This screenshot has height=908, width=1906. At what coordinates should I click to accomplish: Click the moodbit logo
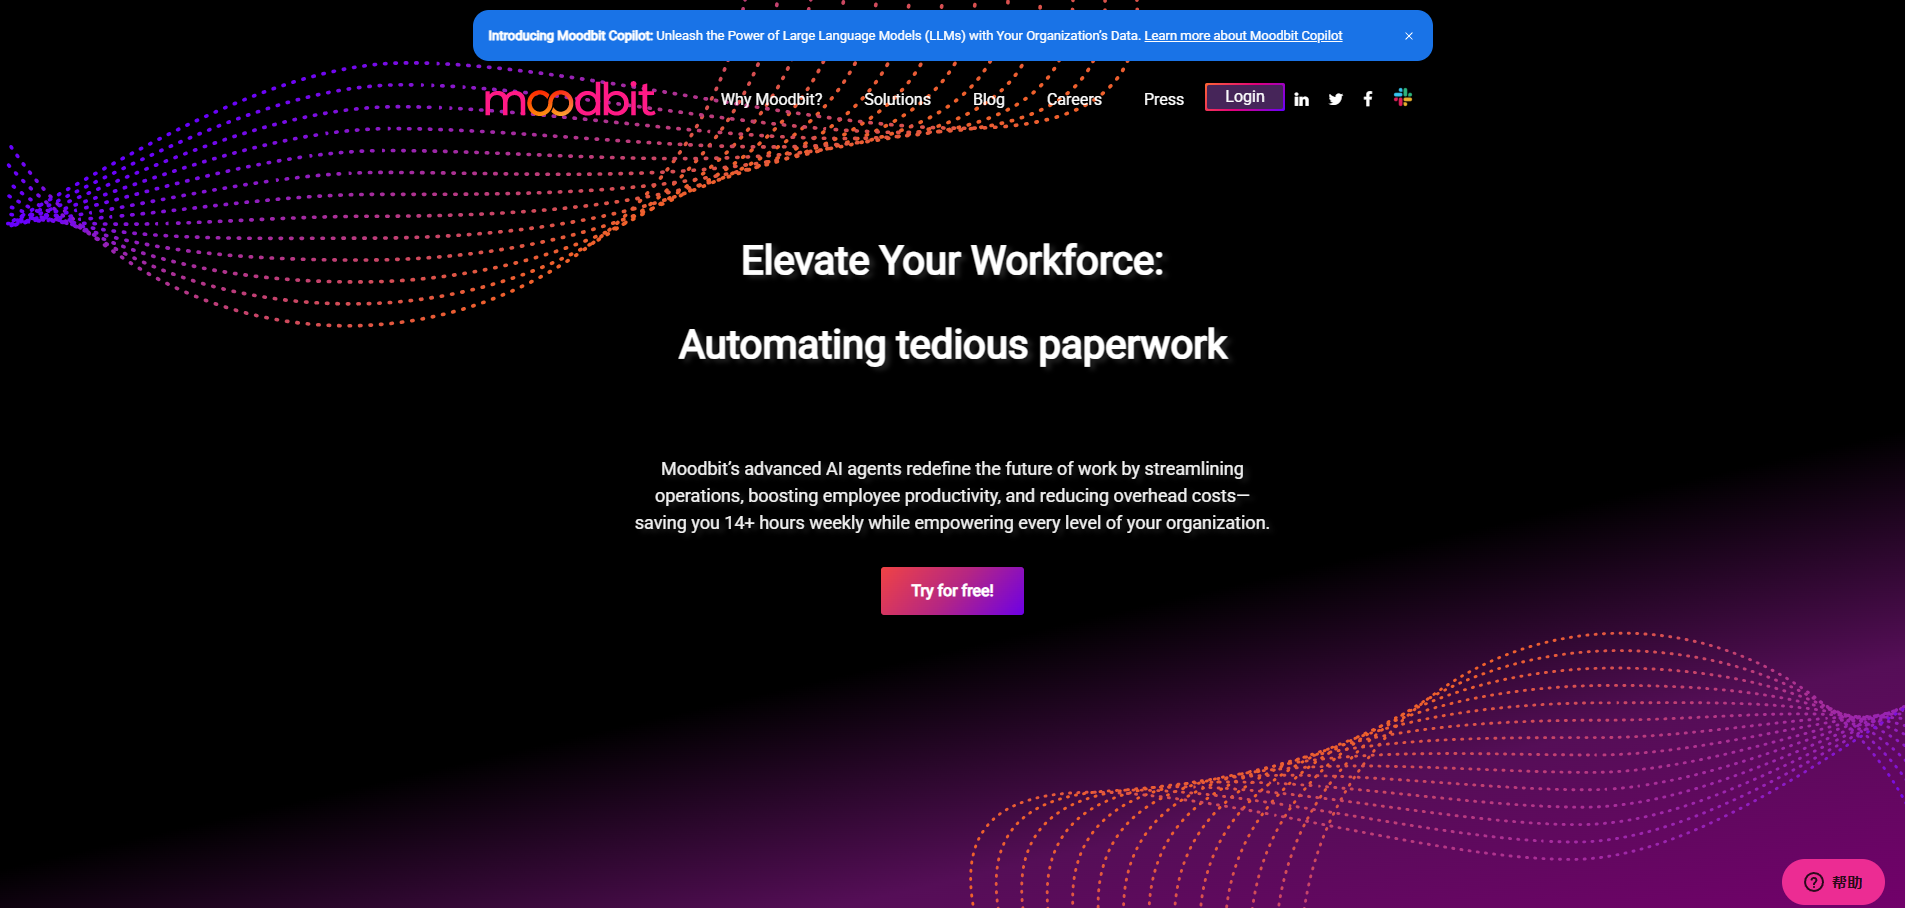(x=570, y=100)
